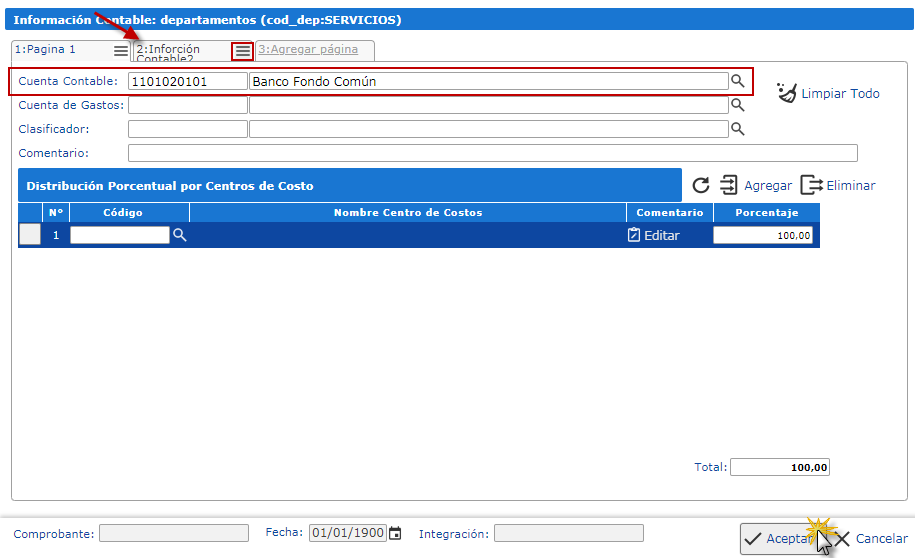Open the second tab's hamburger menu
The height and width of the screenshot is (558, 915).
(x=242, y=50)
